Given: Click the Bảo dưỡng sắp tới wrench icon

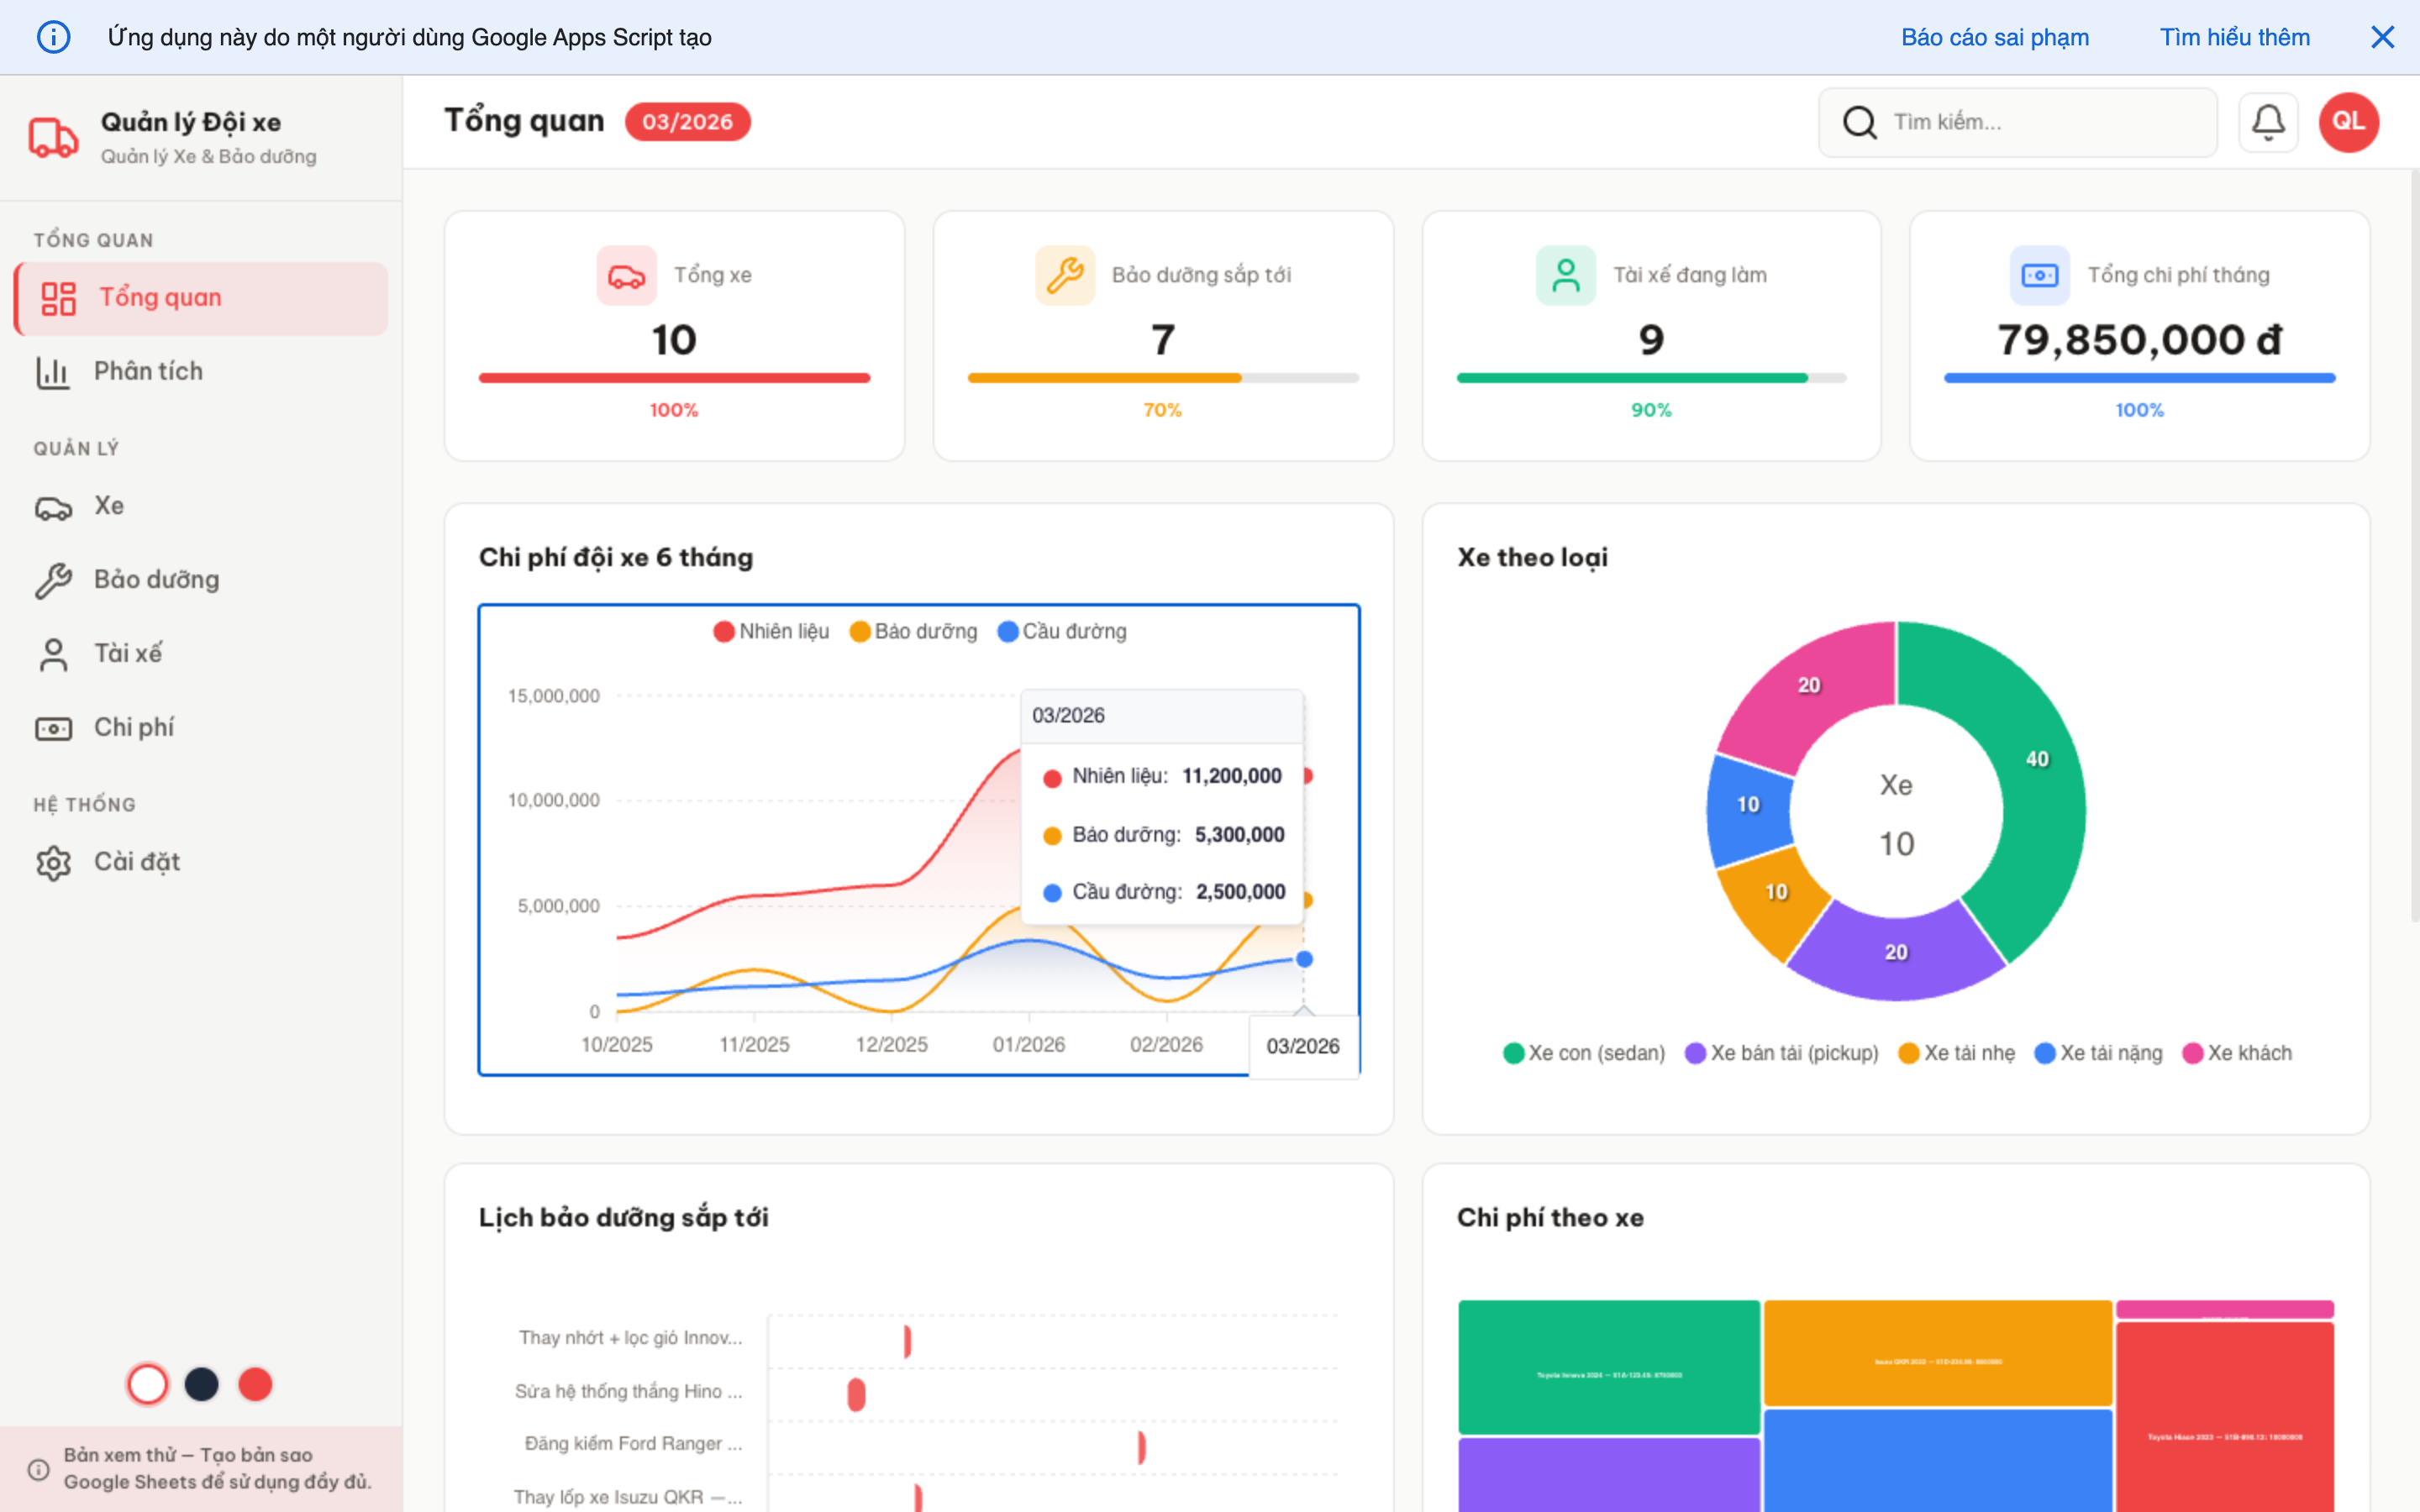Looking at the screenshot, I should pyautogui.click(x=1064, y=275).
